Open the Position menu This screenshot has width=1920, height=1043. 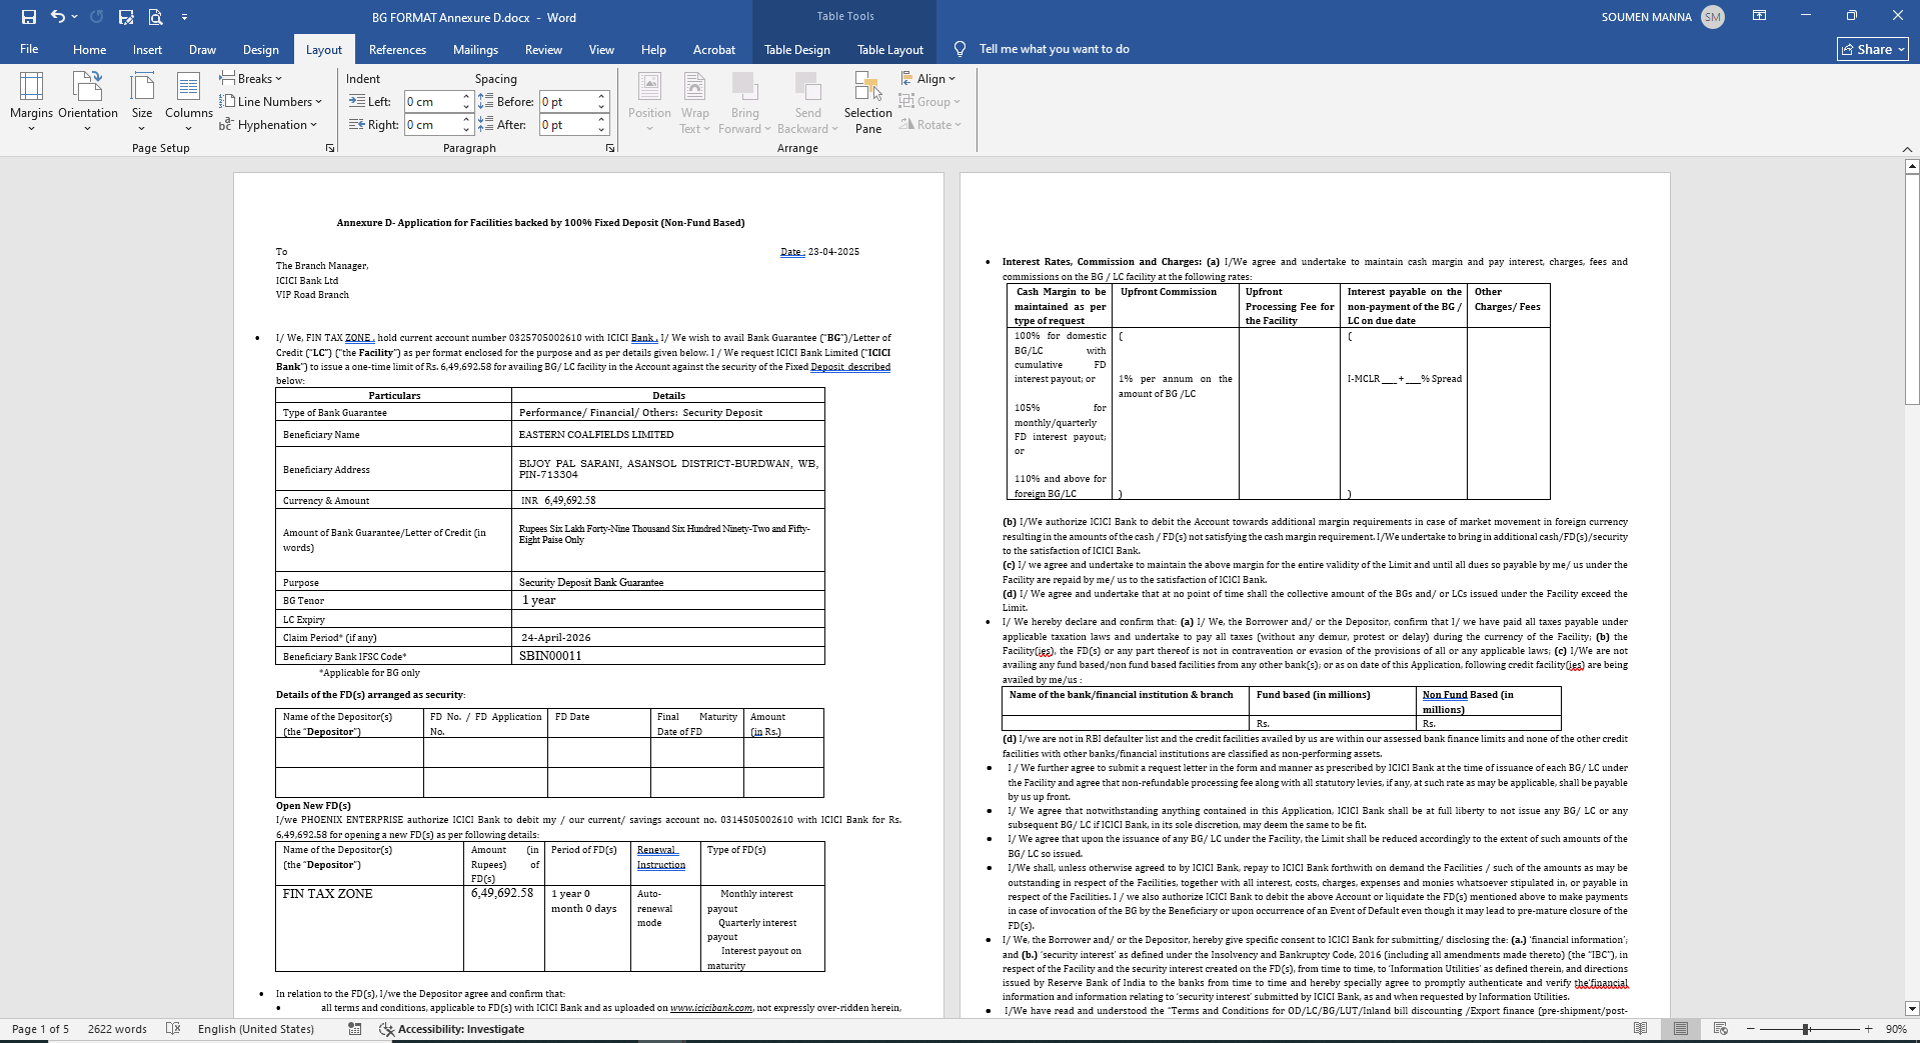(649, 101)
